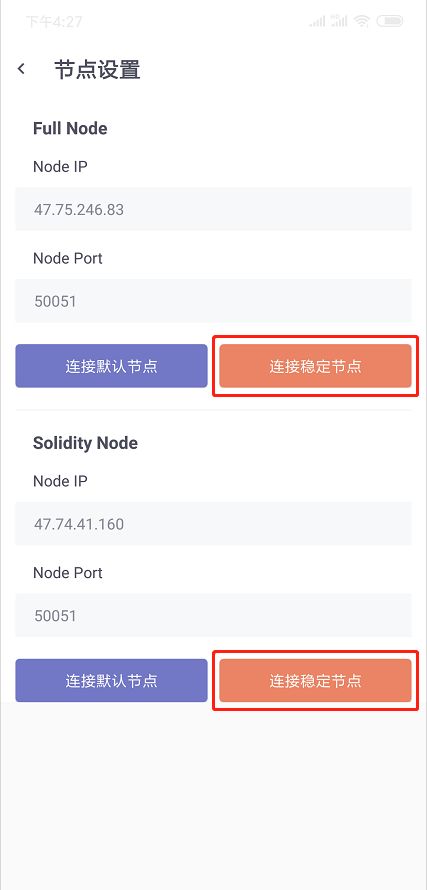
Task: Focus the Solidity Node port field
Action: tap(214, 615)
